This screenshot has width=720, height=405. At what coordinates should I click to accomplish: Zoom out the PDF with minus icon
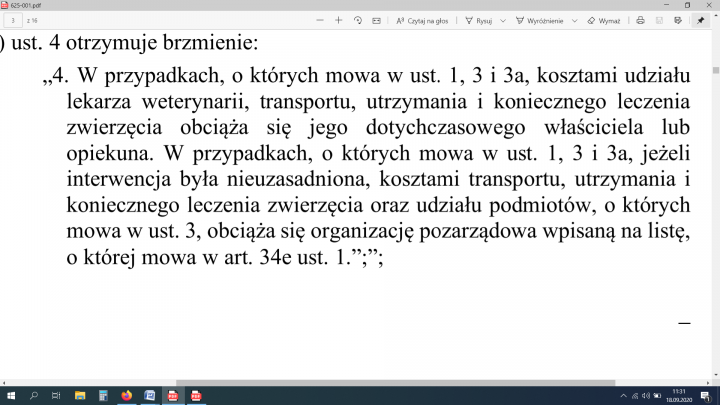point(320,21)
